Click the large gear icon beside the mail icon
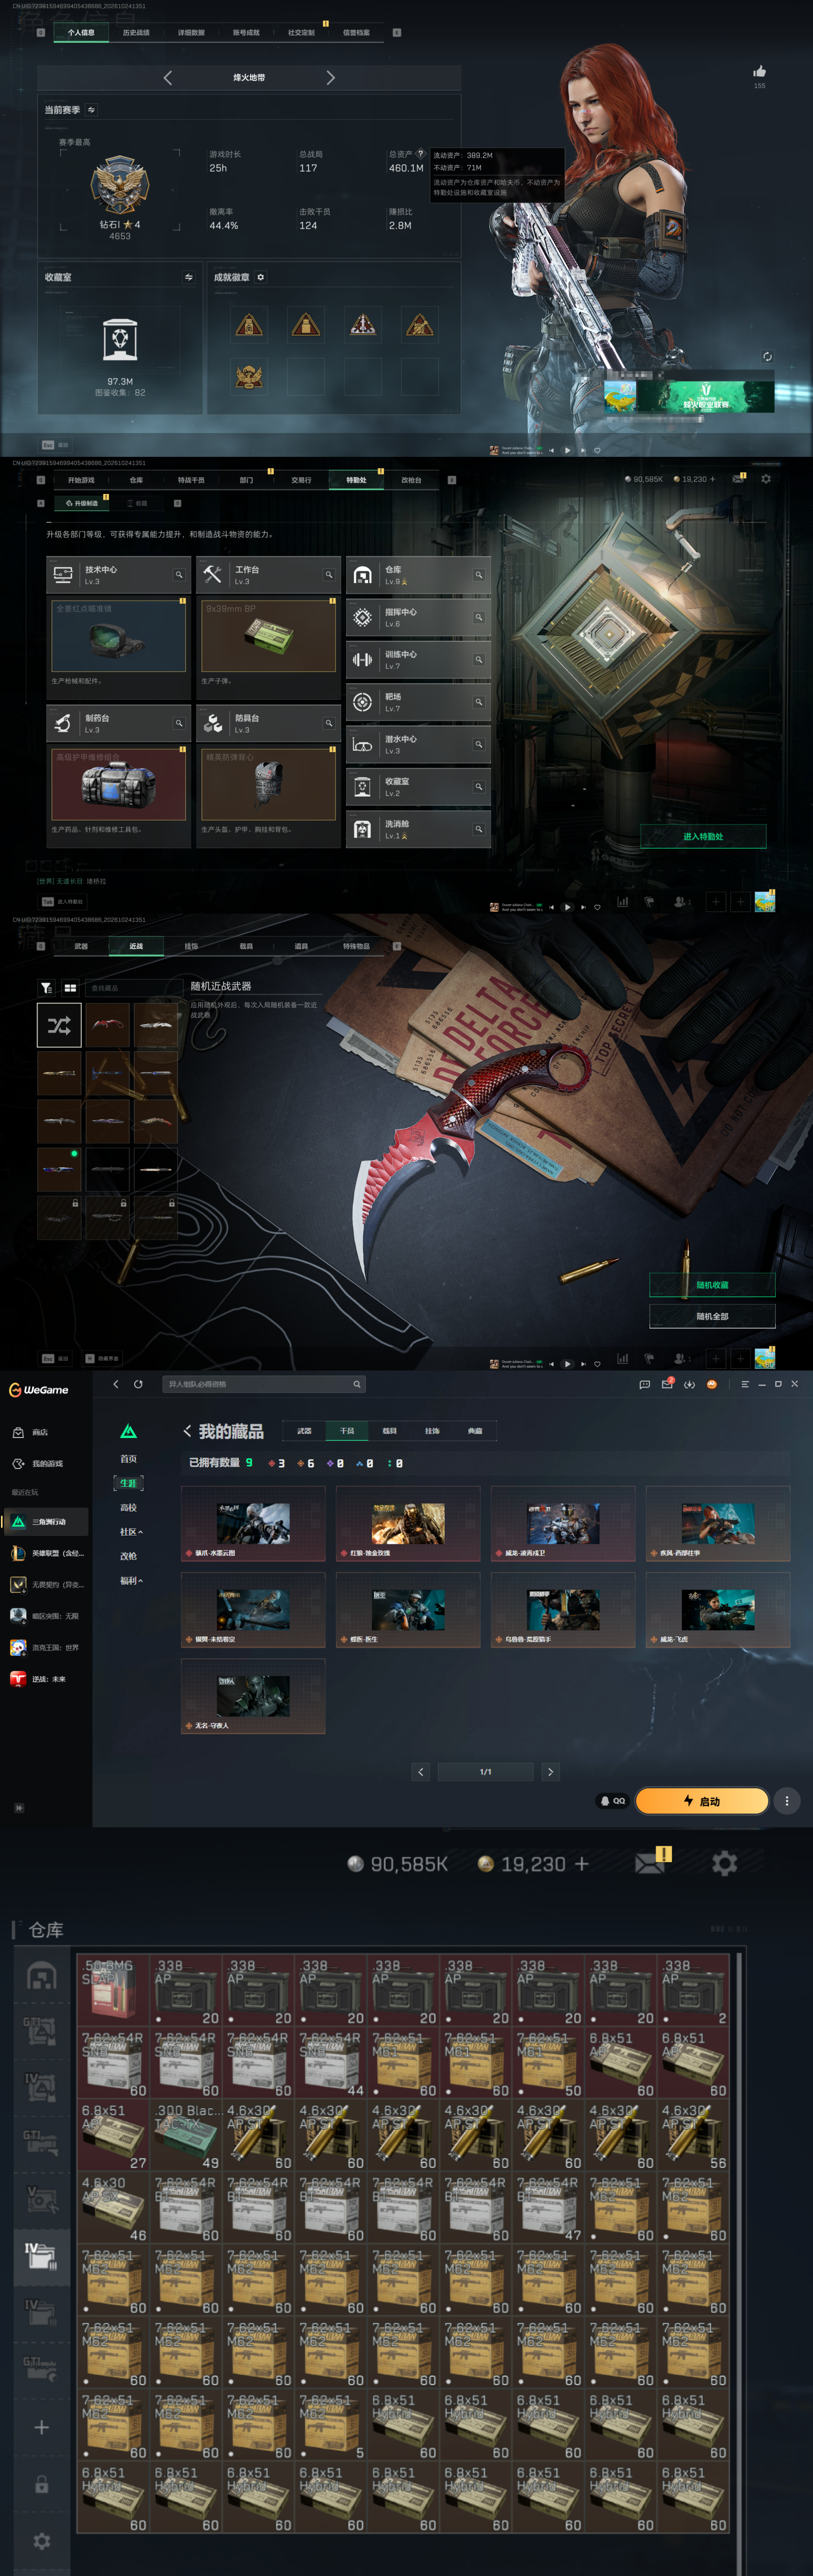813x2576 pixels. pyautogui.click(x=724, y=1863)
